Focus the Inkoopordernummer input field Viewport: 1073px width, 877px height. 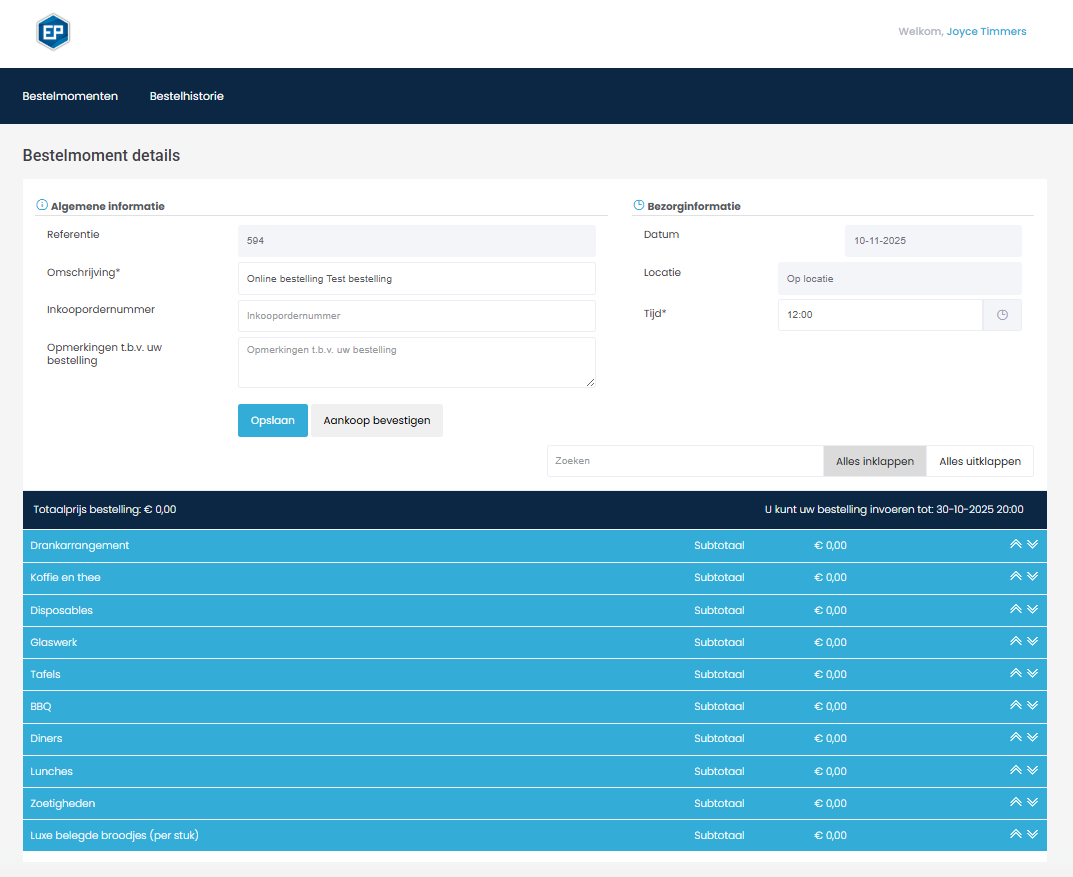point(416,316)
